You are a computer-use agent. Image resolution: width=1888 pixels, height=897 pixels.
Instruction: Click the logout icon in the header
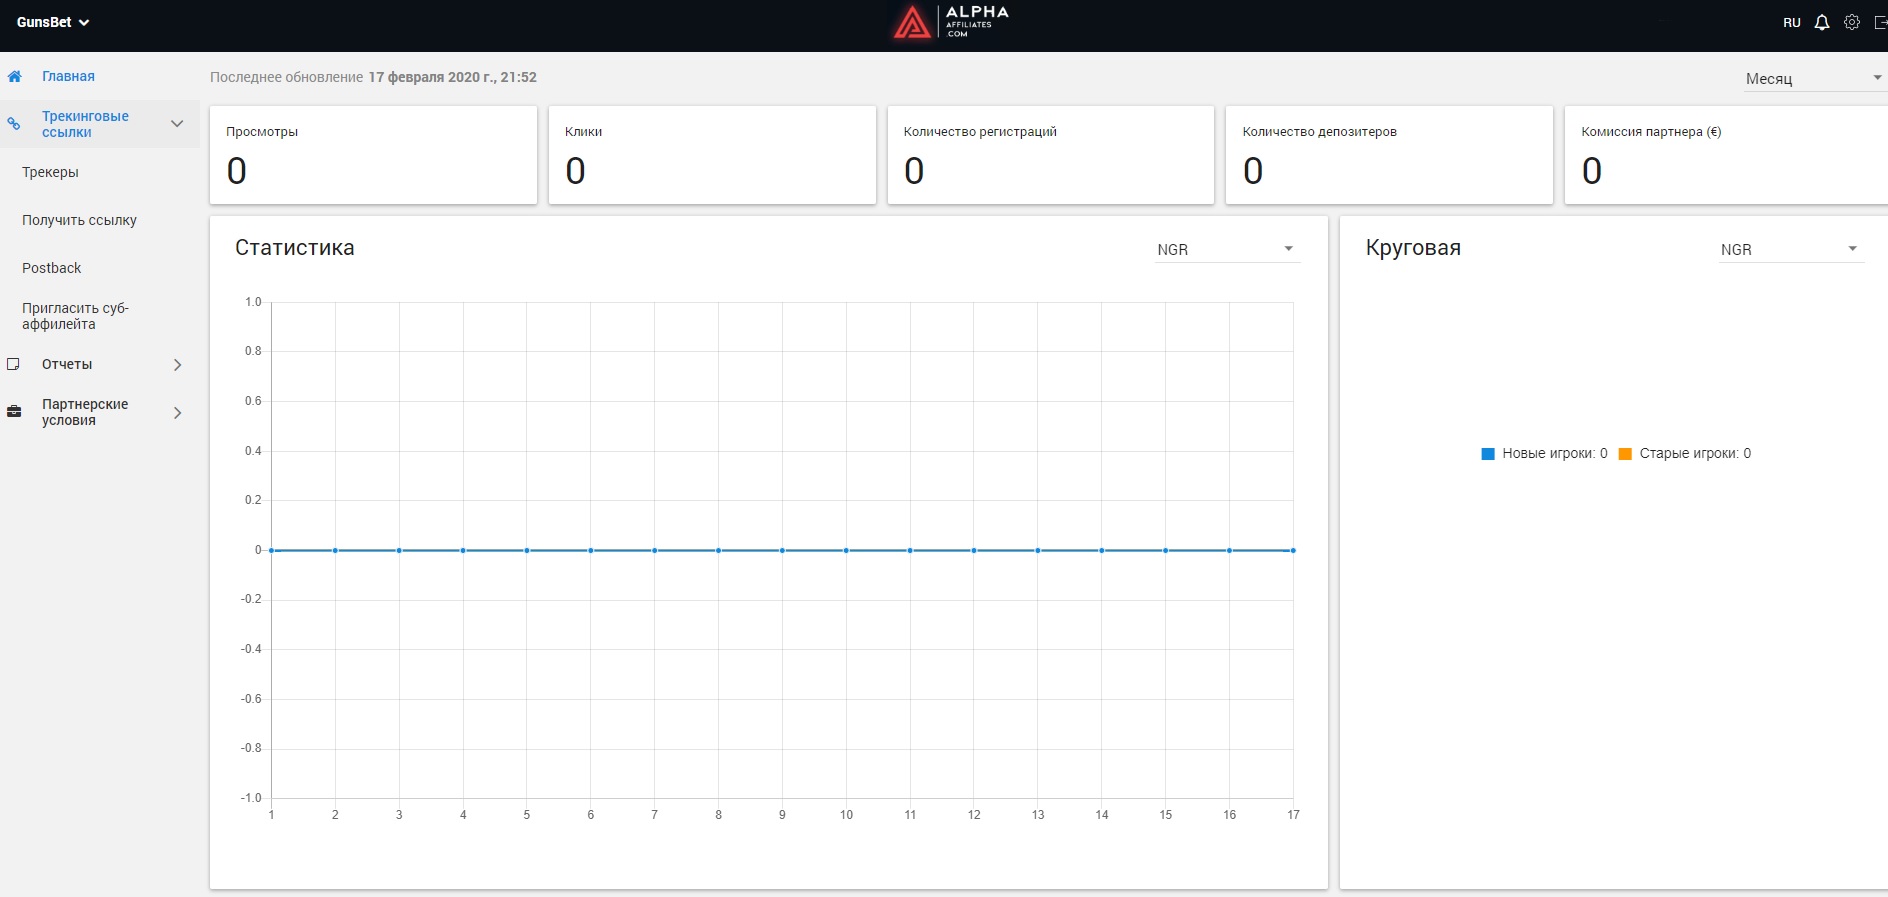tap(1880, 22)
